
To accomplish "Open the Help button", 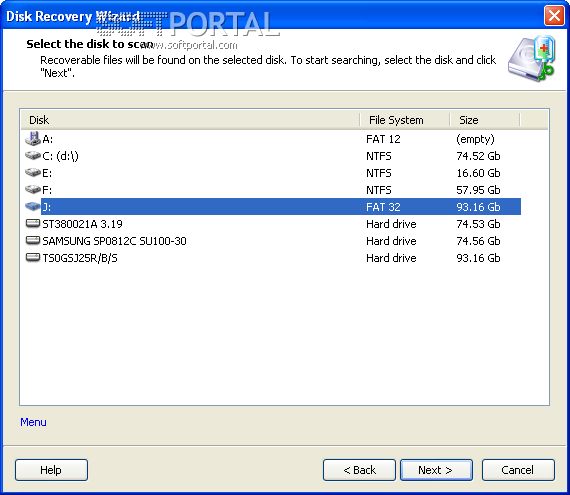I will (x=51, y=470).
